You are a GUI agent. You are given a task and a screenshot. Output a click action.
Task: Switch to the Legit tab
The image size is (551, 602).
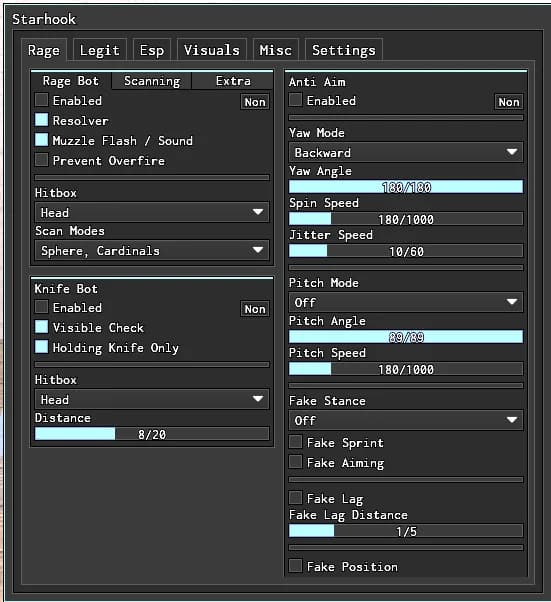(x=99, y=50)
